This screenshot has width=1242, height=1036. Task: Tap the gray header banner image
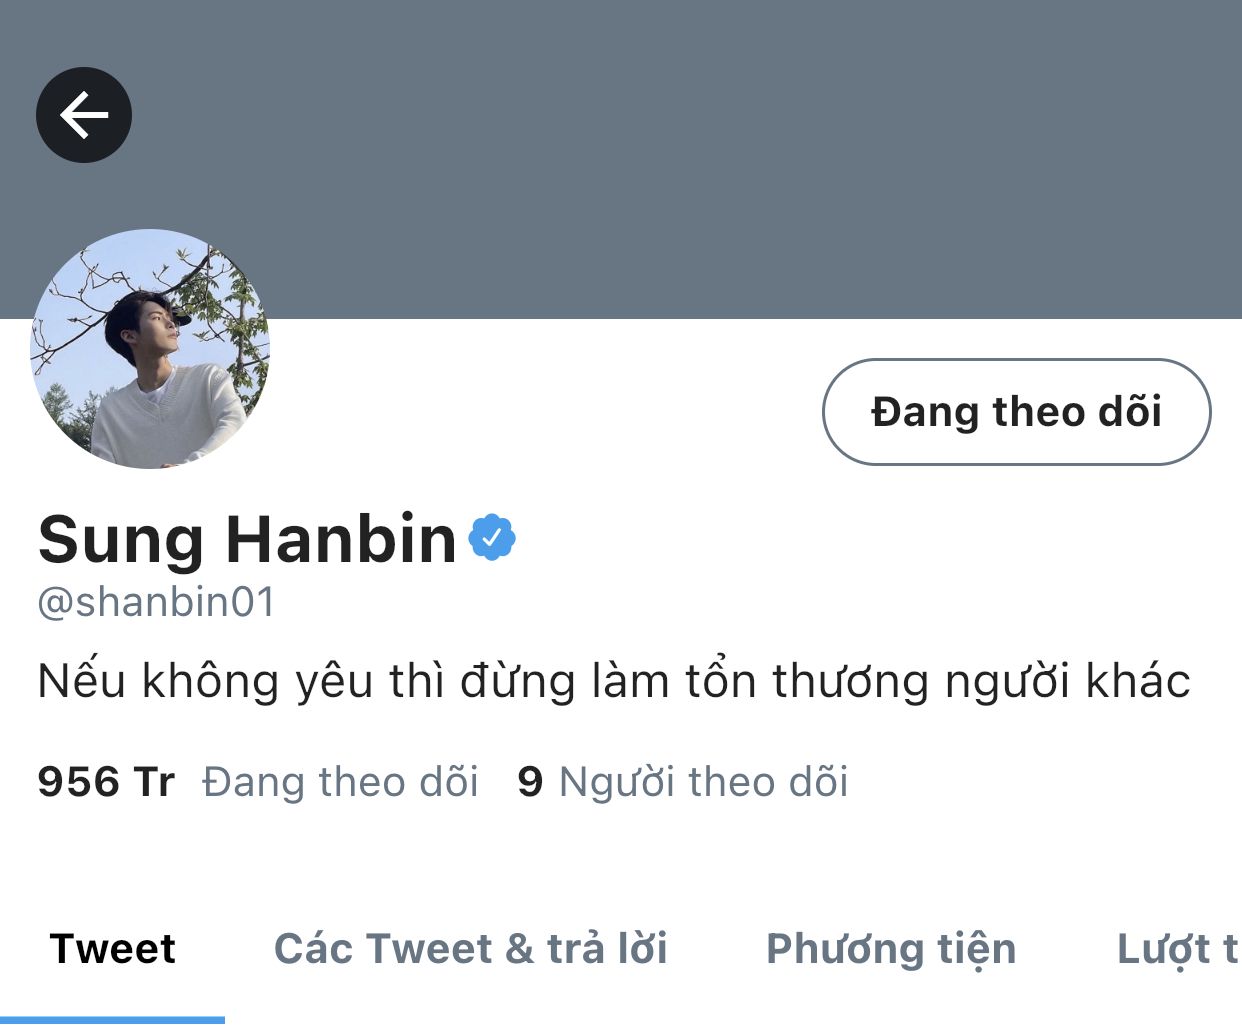(621, 159)
